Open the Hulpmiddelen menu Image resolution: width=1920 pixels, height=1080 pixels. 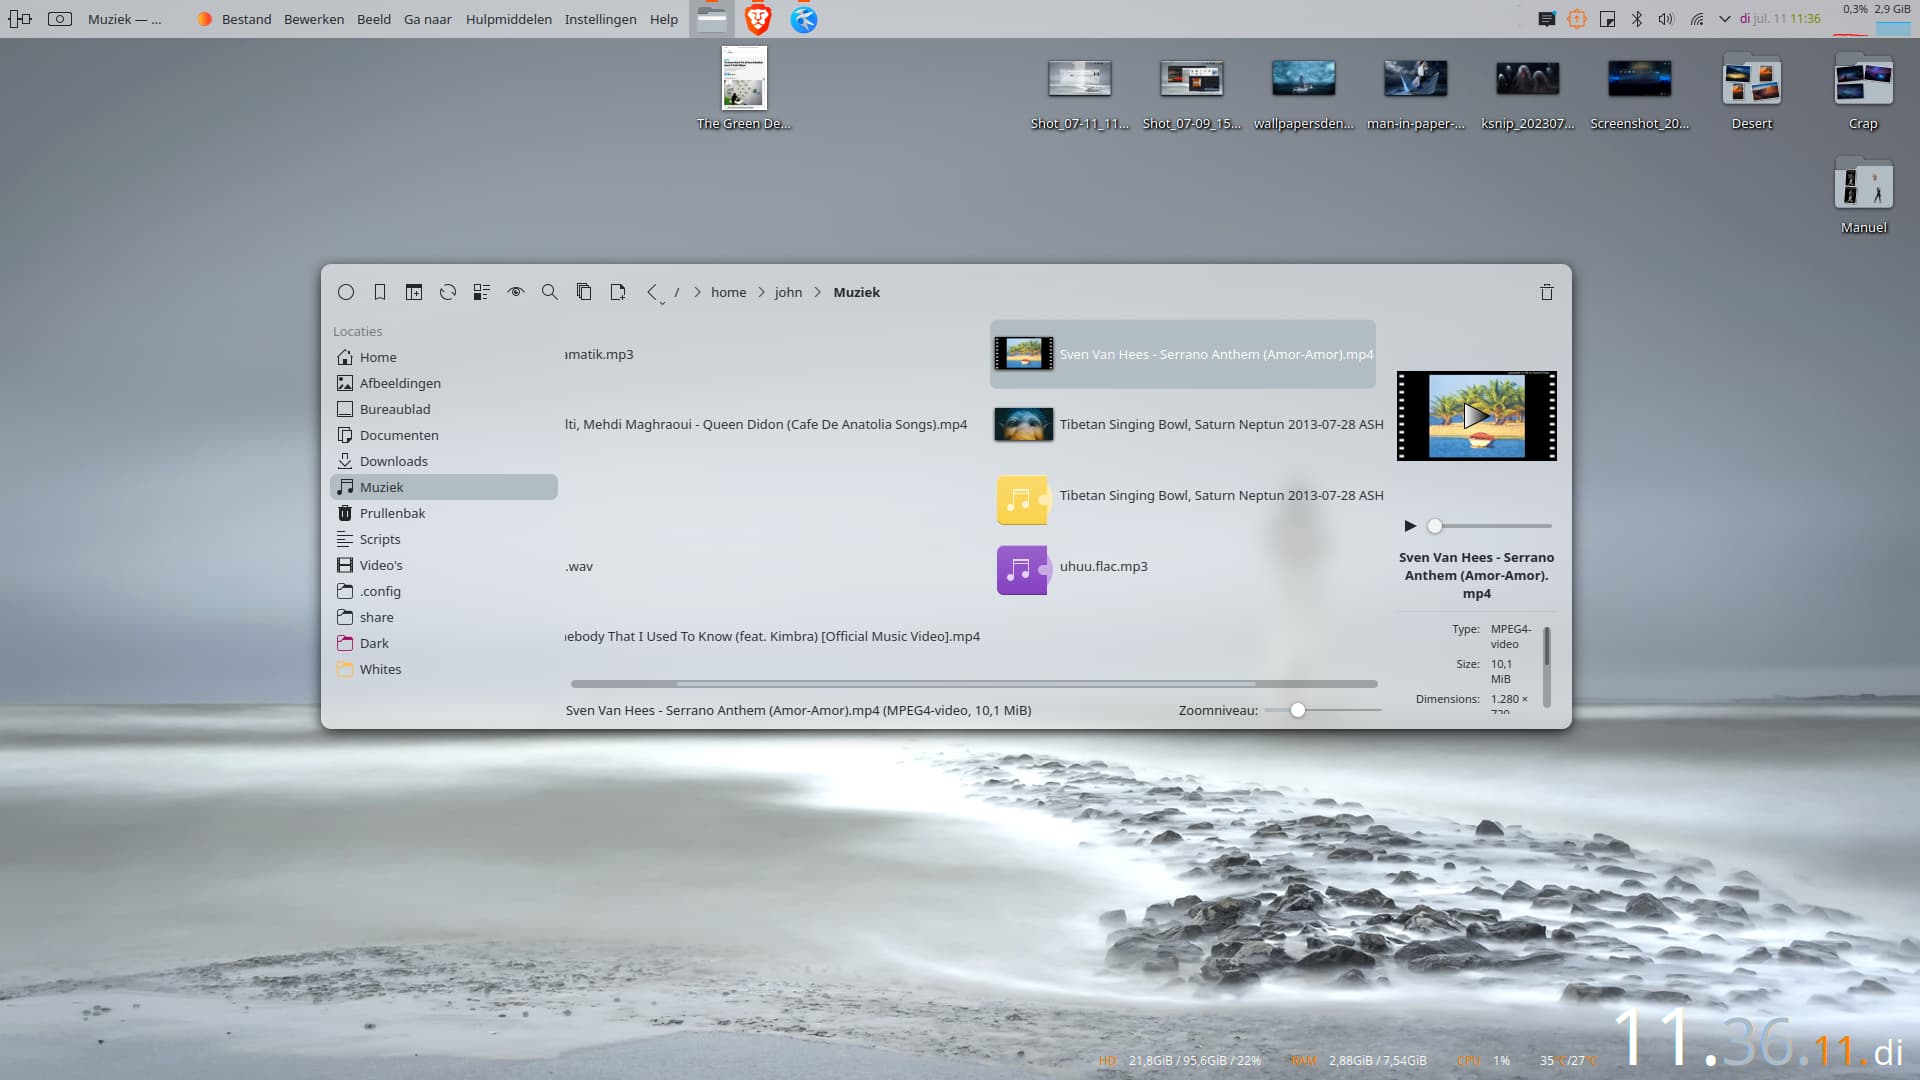508,19
